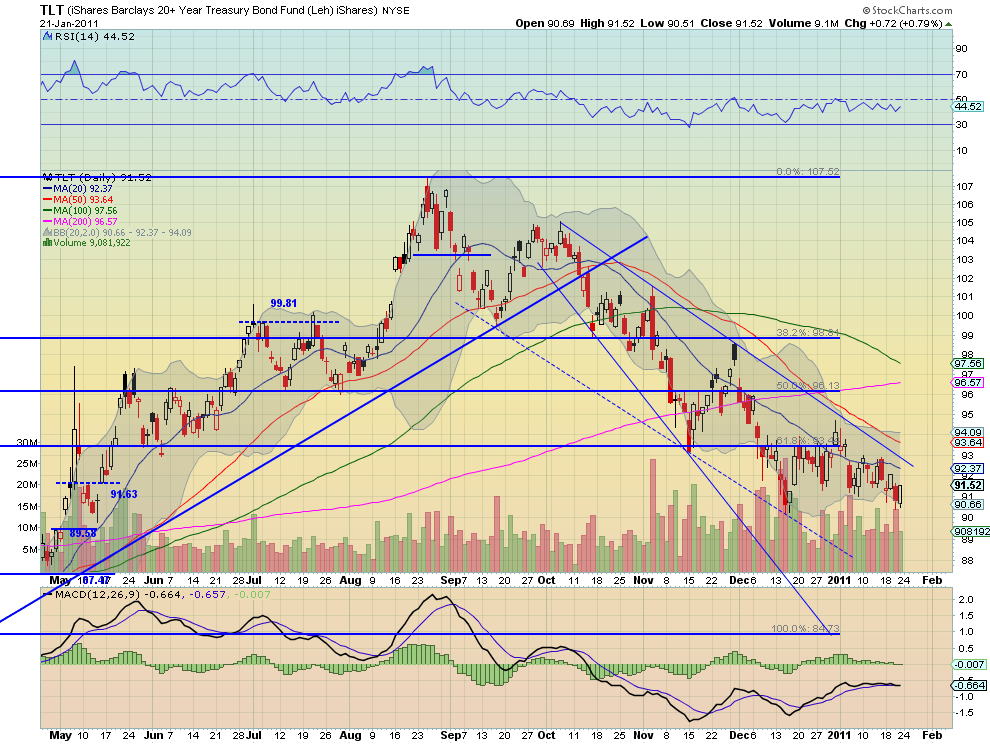Click the red boxed 93.64 axis tag

point(969,442)
